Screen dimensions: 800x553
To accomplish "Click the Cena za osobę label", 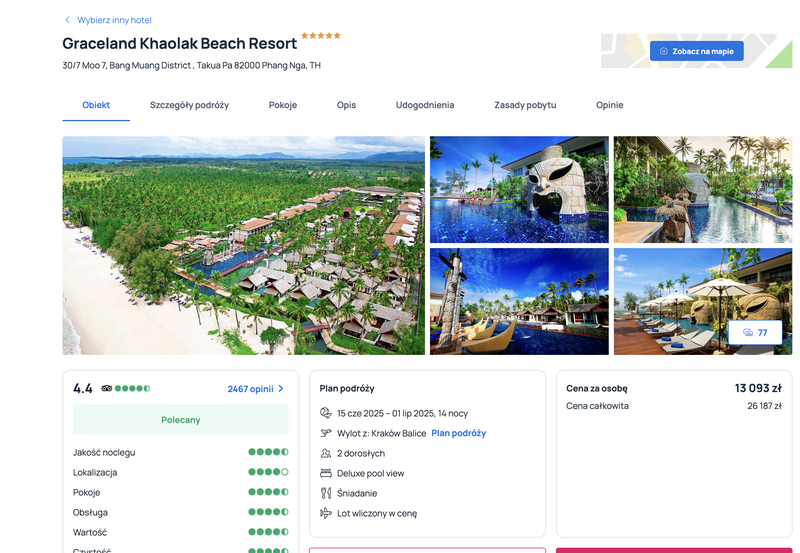I will [x=596, y=388].
